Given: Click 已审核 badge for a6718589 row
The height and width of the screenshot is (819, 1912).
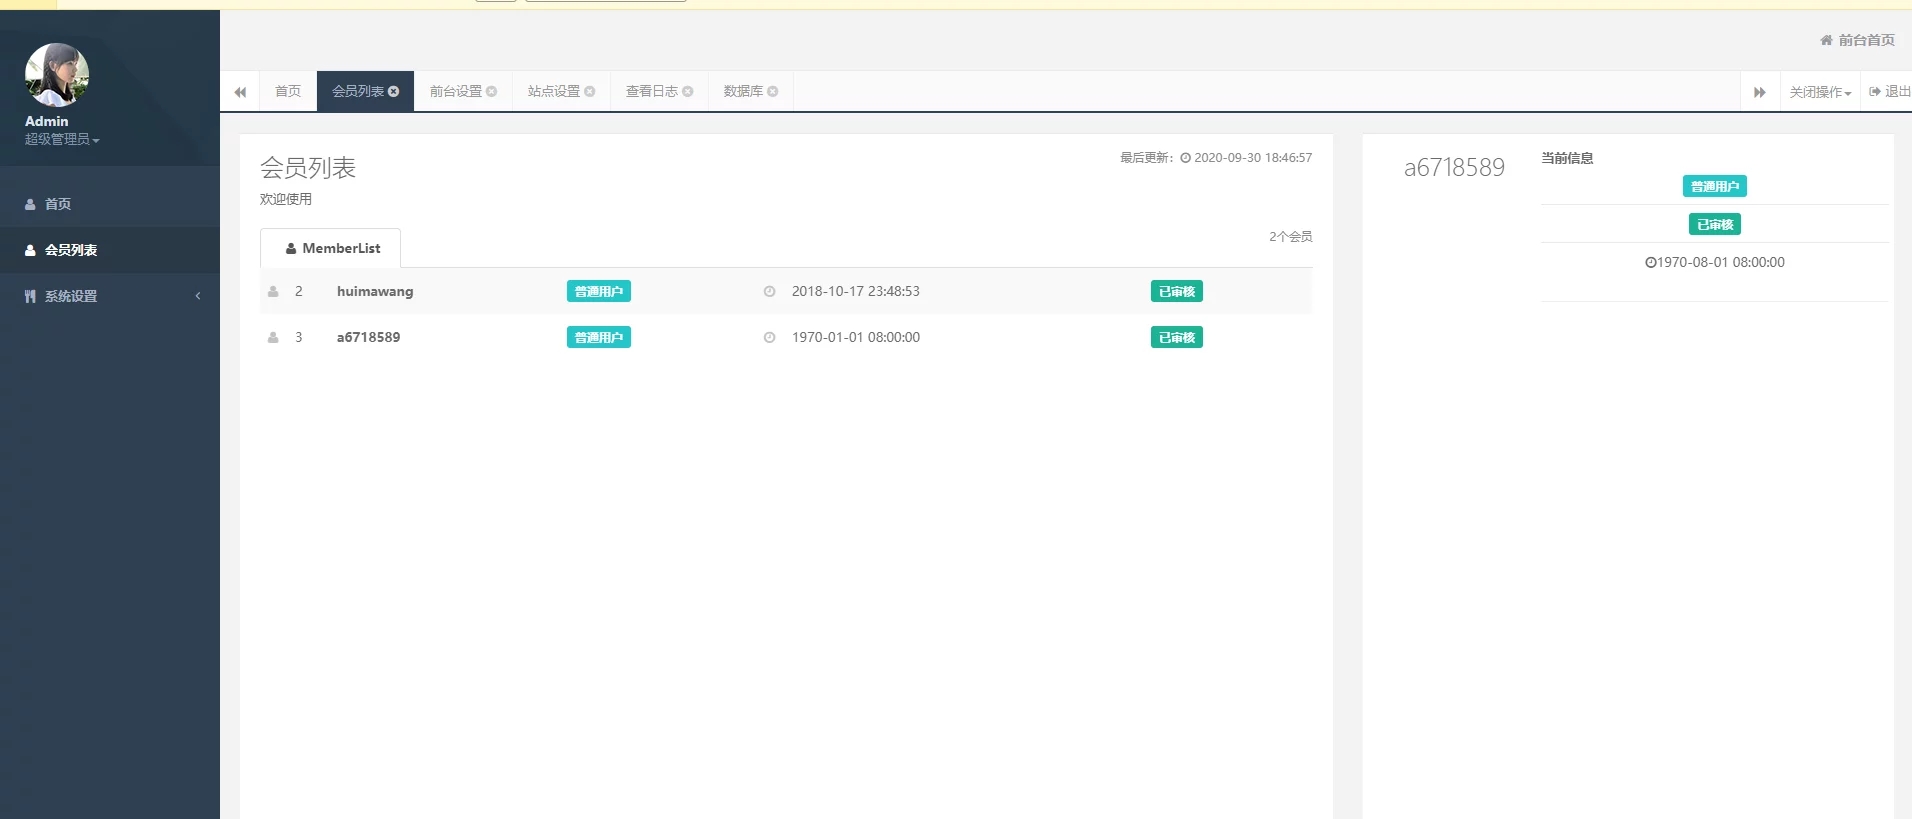Looking at the screenshot, I should (1176, 337).
